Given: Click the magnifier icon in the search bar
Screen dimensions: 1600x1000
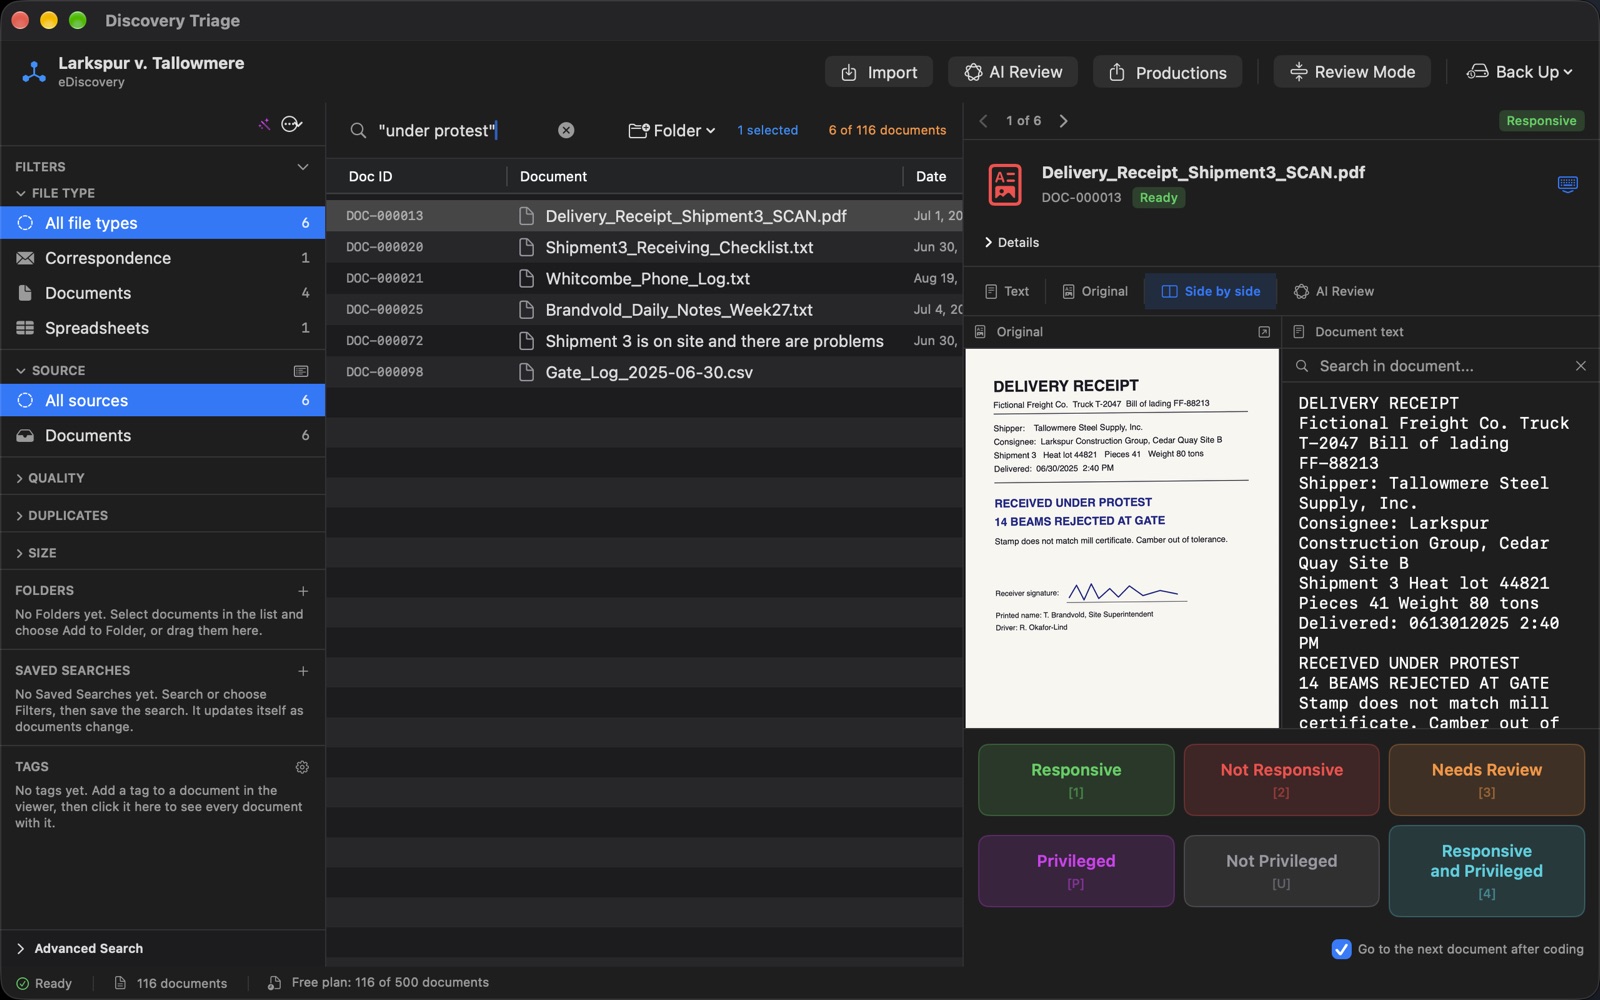Looking at the screenshot, I should click(358, 130).
